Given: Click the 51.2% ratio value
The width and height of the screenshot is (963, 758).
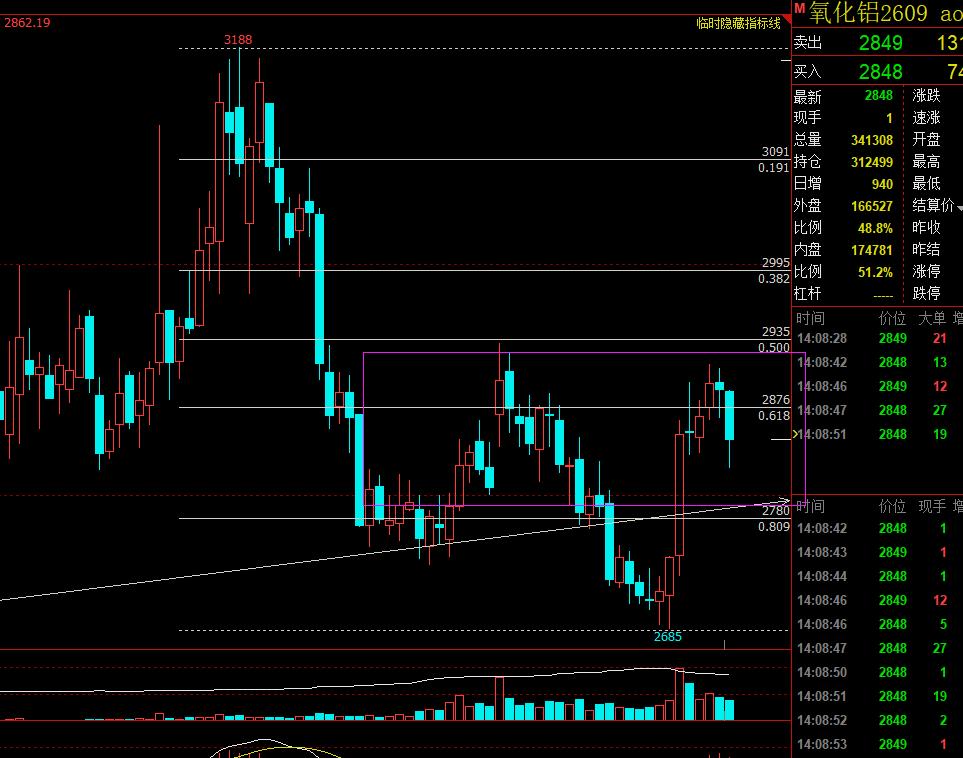Looking at the screenshot, I should pos(875,272).
